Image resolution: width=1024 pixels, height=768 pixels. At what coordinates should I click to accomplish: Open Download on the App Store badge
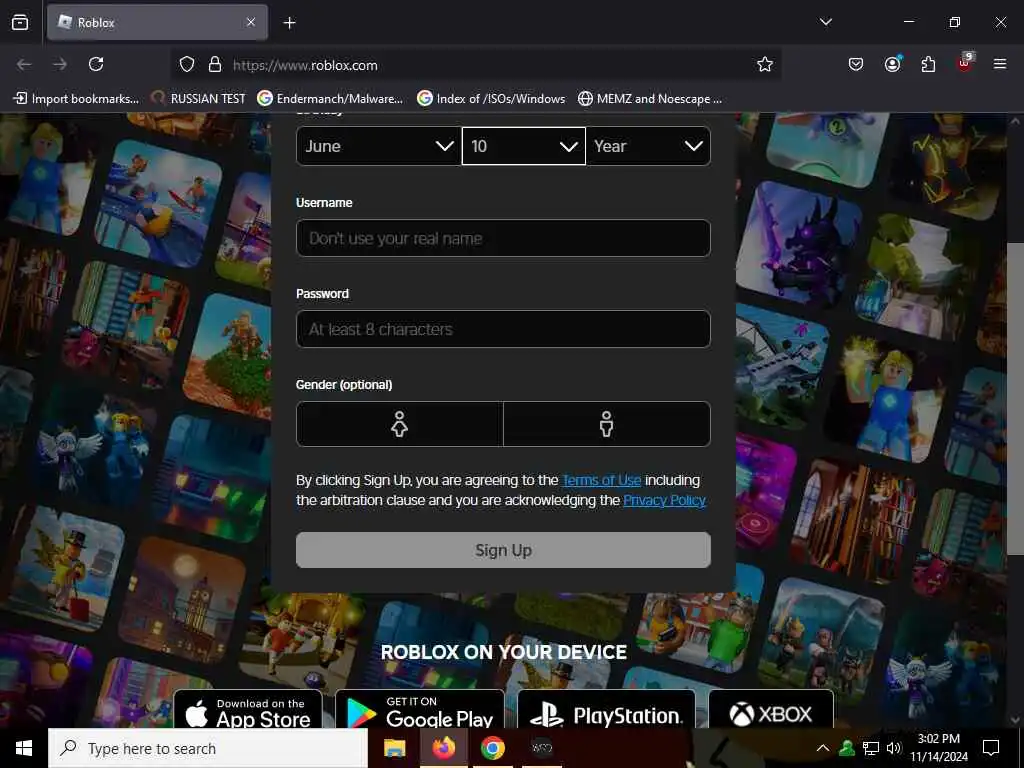point(248,710)
